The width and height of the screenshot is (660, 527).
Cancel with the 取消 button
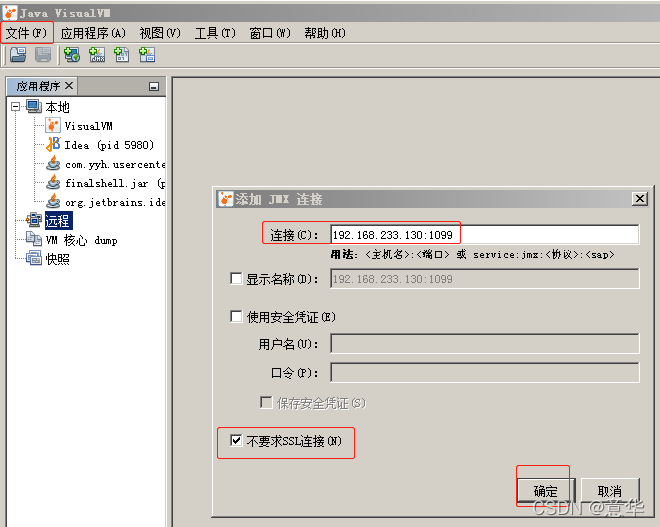610,490
